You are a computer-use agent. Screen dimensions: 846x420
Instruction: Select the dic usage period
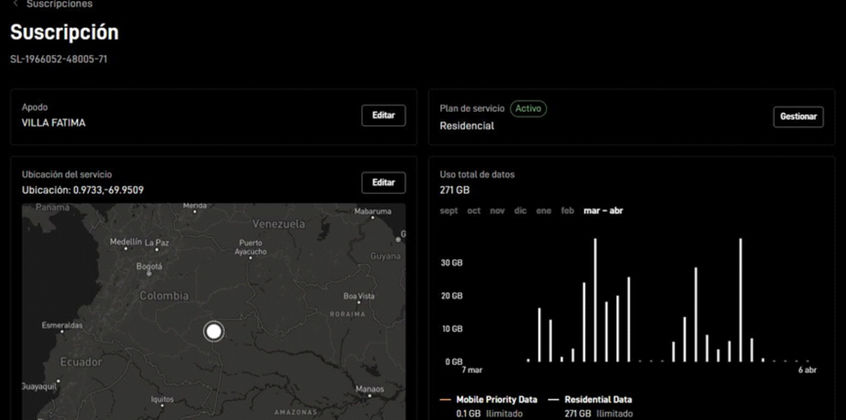[520, 211]
